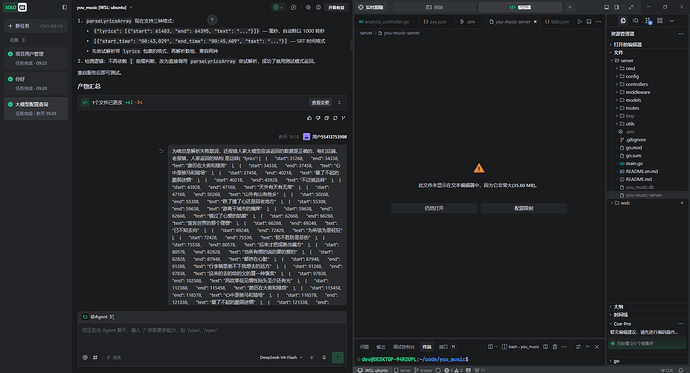Image resolution: width=690 pixels, height=373 pixels.
Task: Open README.md in the file tree
Action: pos(639,179)
